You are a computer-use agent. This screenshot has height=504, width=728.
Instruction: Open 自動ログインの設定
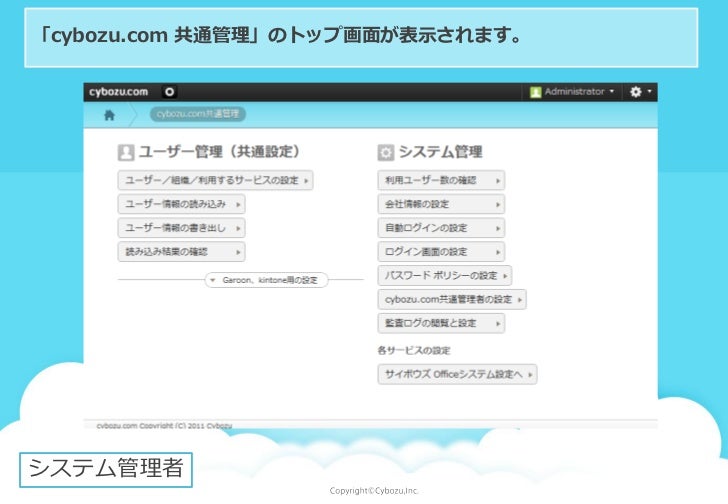coord(441,228)
